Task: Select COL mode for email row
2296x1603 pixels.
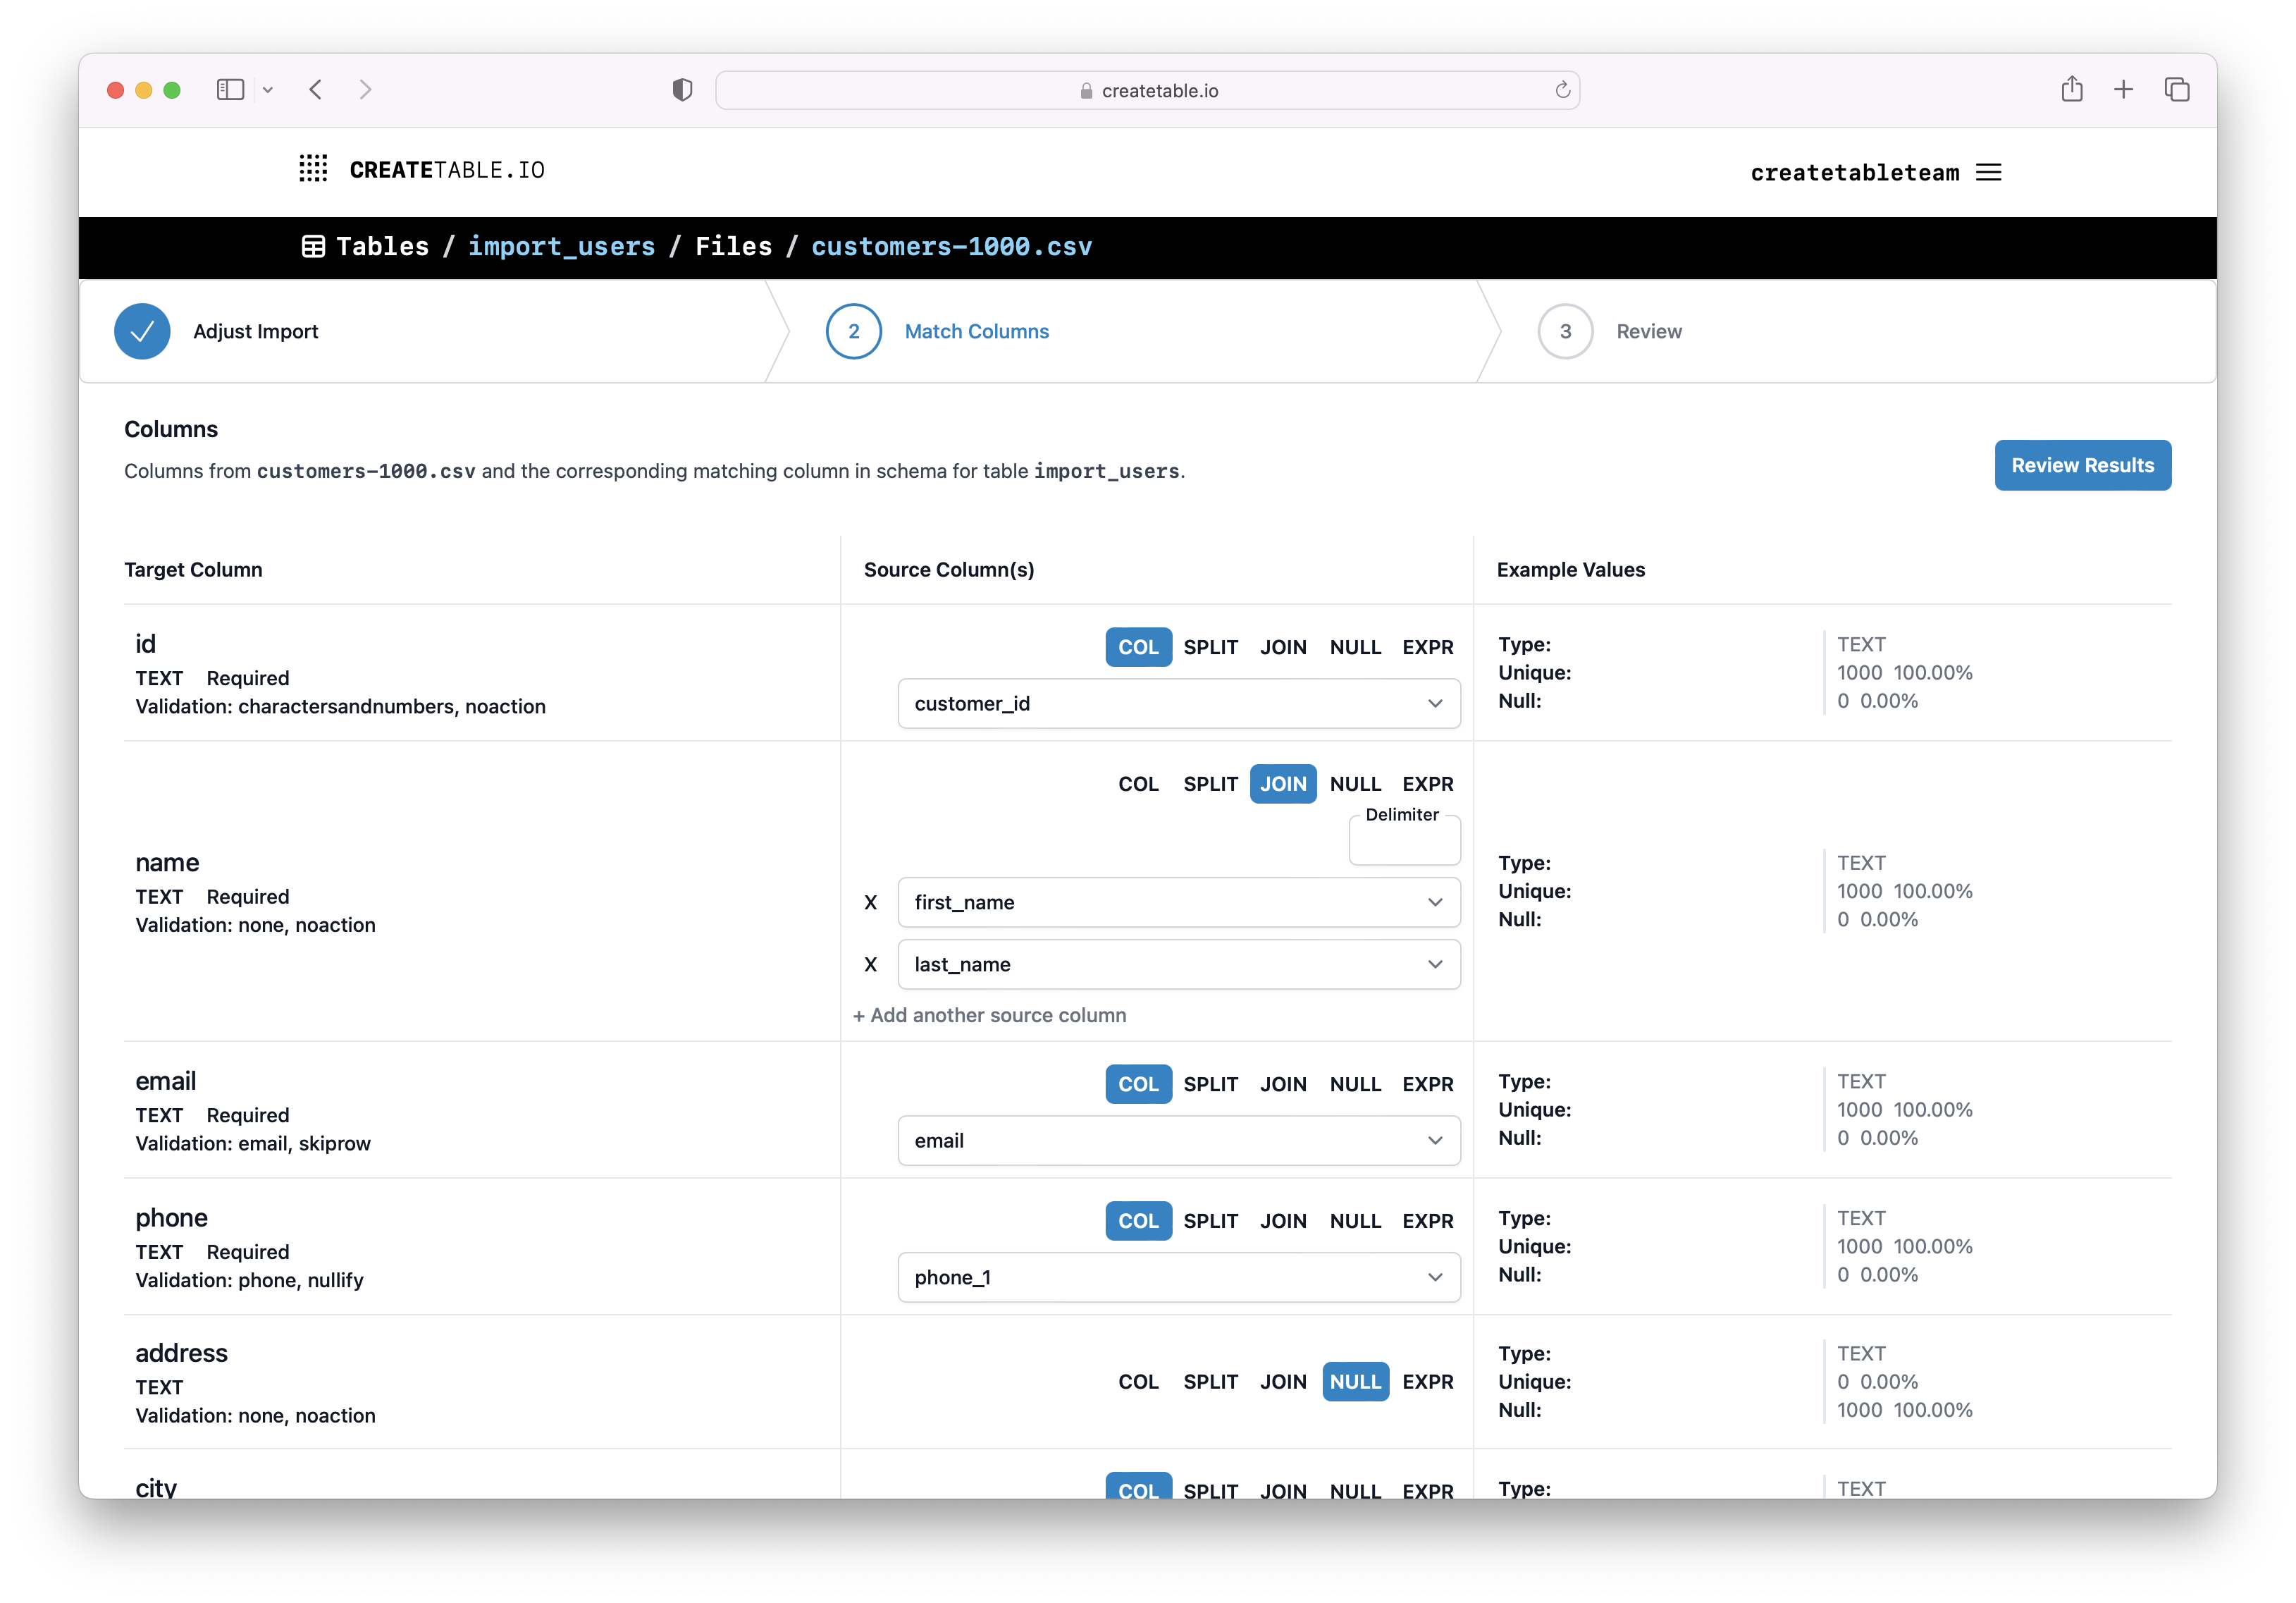Action: pyautogui.click(x=1138, y=1085)
